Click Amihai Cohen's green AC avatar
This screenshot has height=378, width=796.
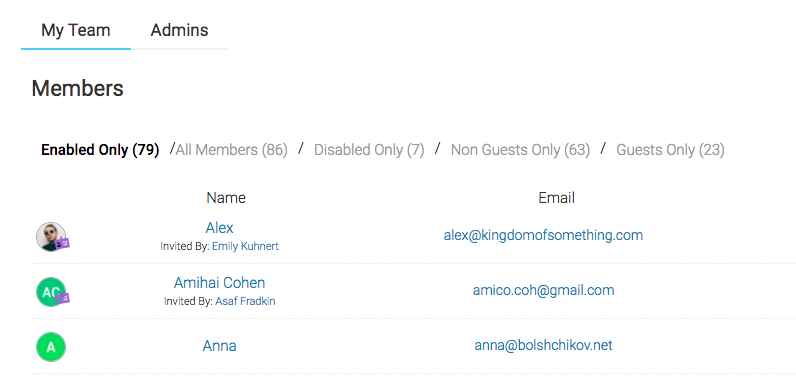pyautogui.click(x=51, y=292)
